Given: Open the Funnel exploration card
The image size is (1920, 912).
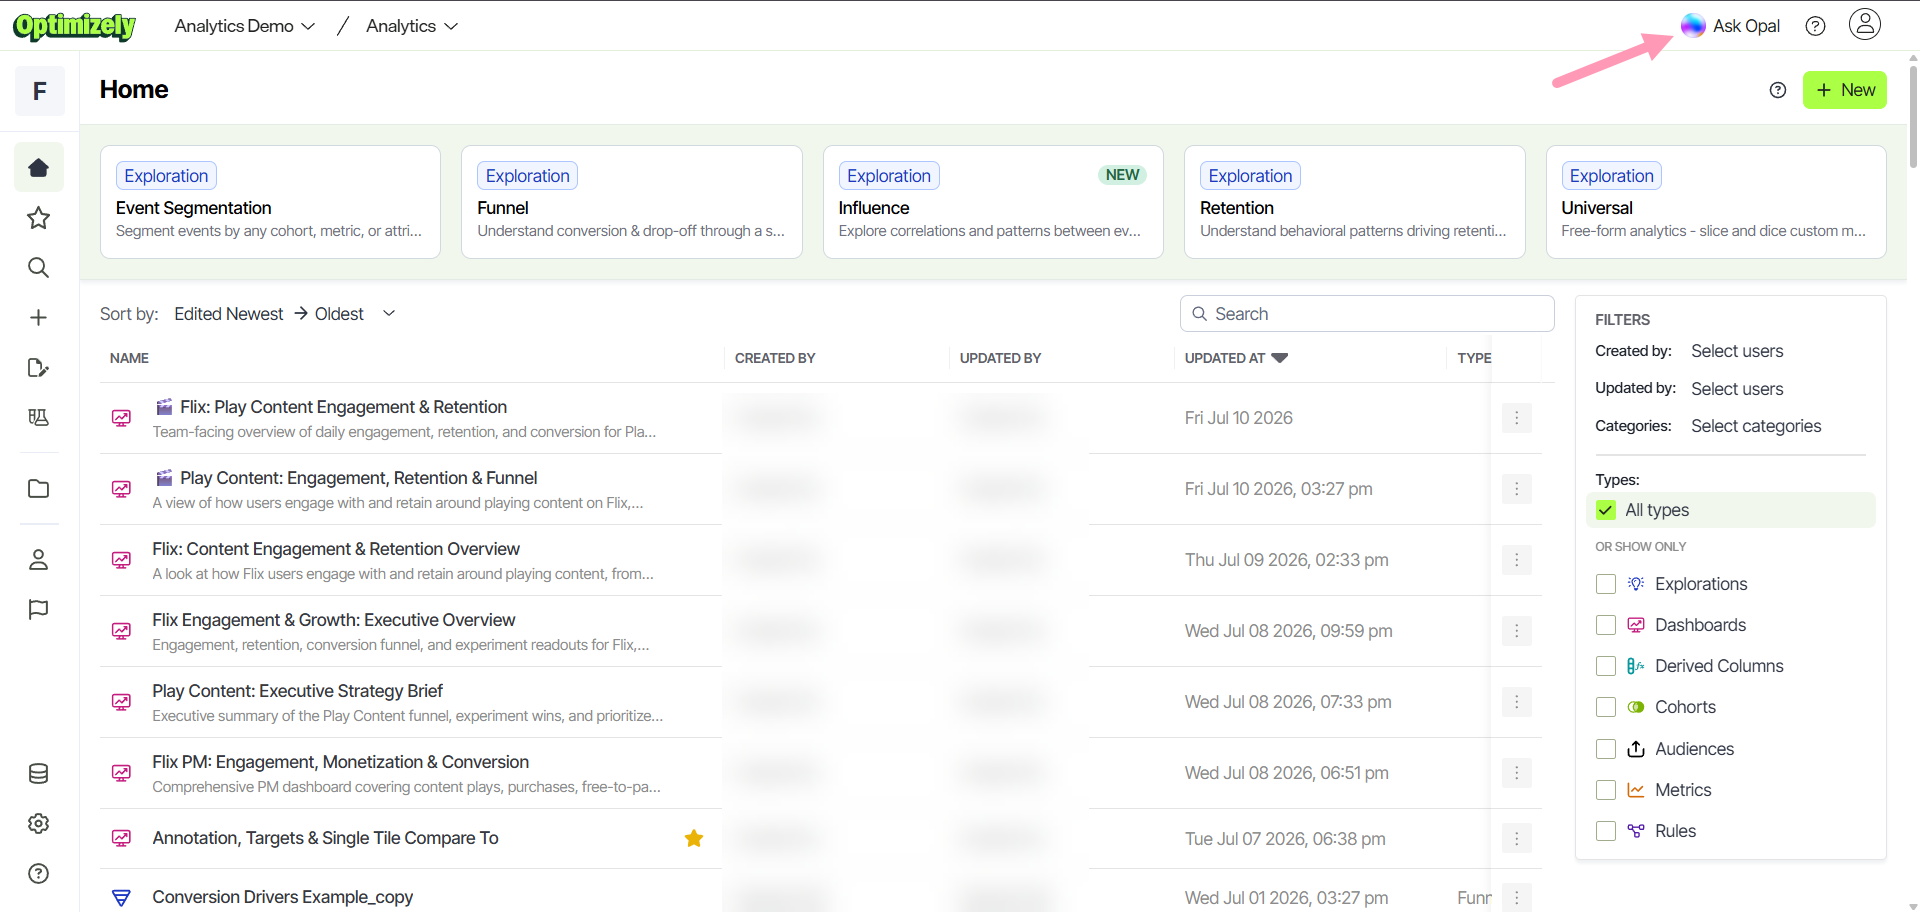Looking at the screenshot, I should (x=632, y=202).
